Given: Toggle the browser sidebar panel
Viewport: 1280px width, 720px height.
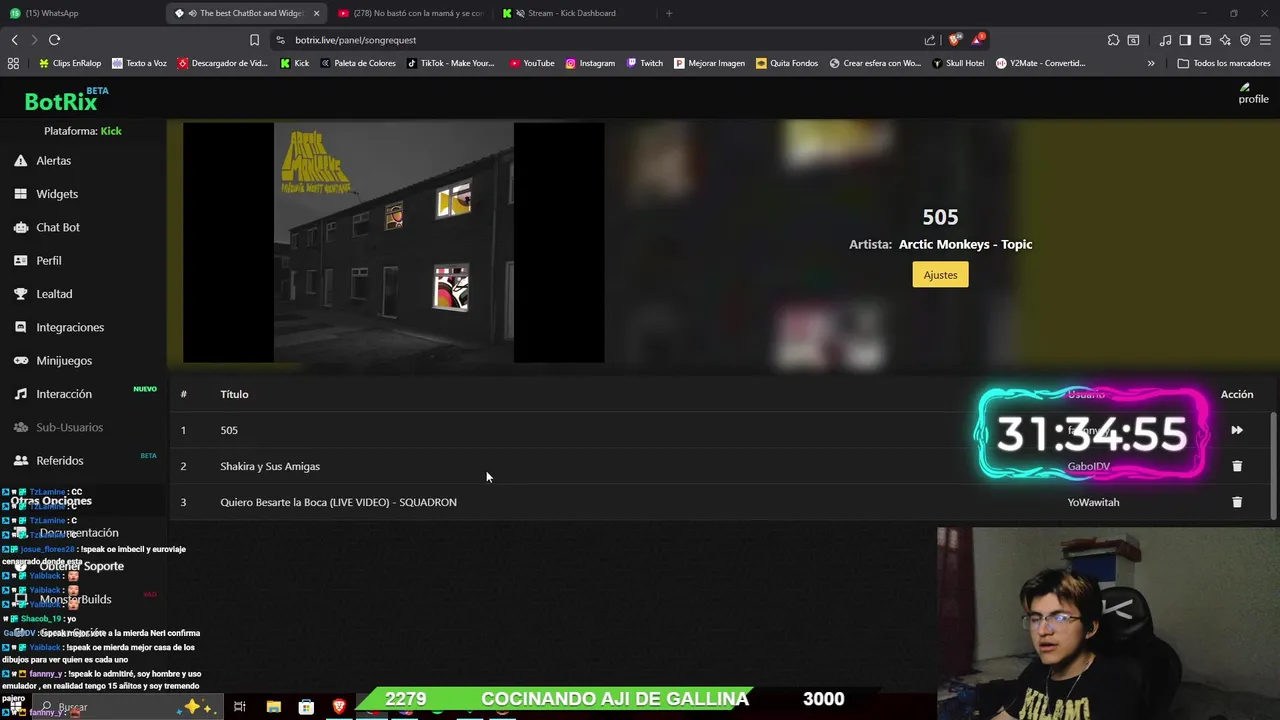Looking at the screenshot, I should 1185,40.
